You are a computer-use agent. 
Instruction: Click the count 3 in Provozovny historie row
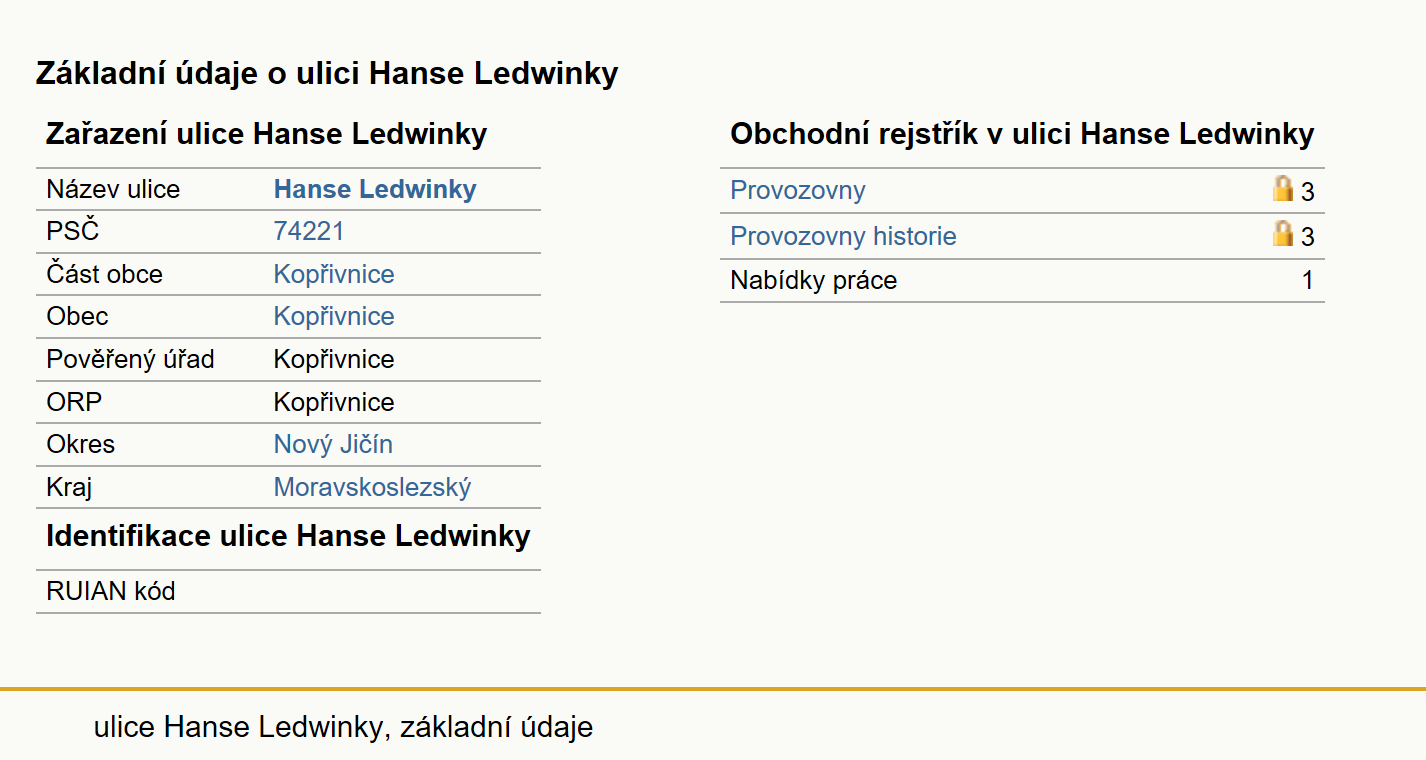1307,237
